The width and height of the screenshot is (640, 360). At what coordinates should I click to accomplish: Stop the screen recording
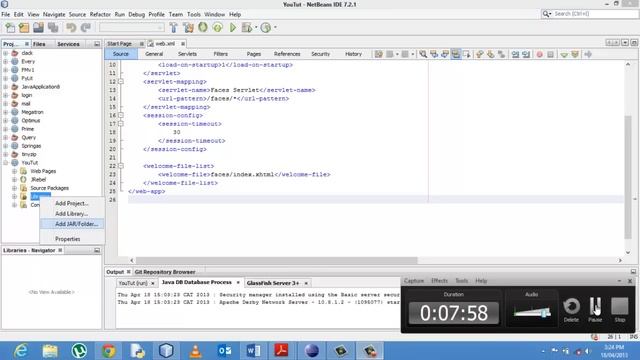pos(620,310)
